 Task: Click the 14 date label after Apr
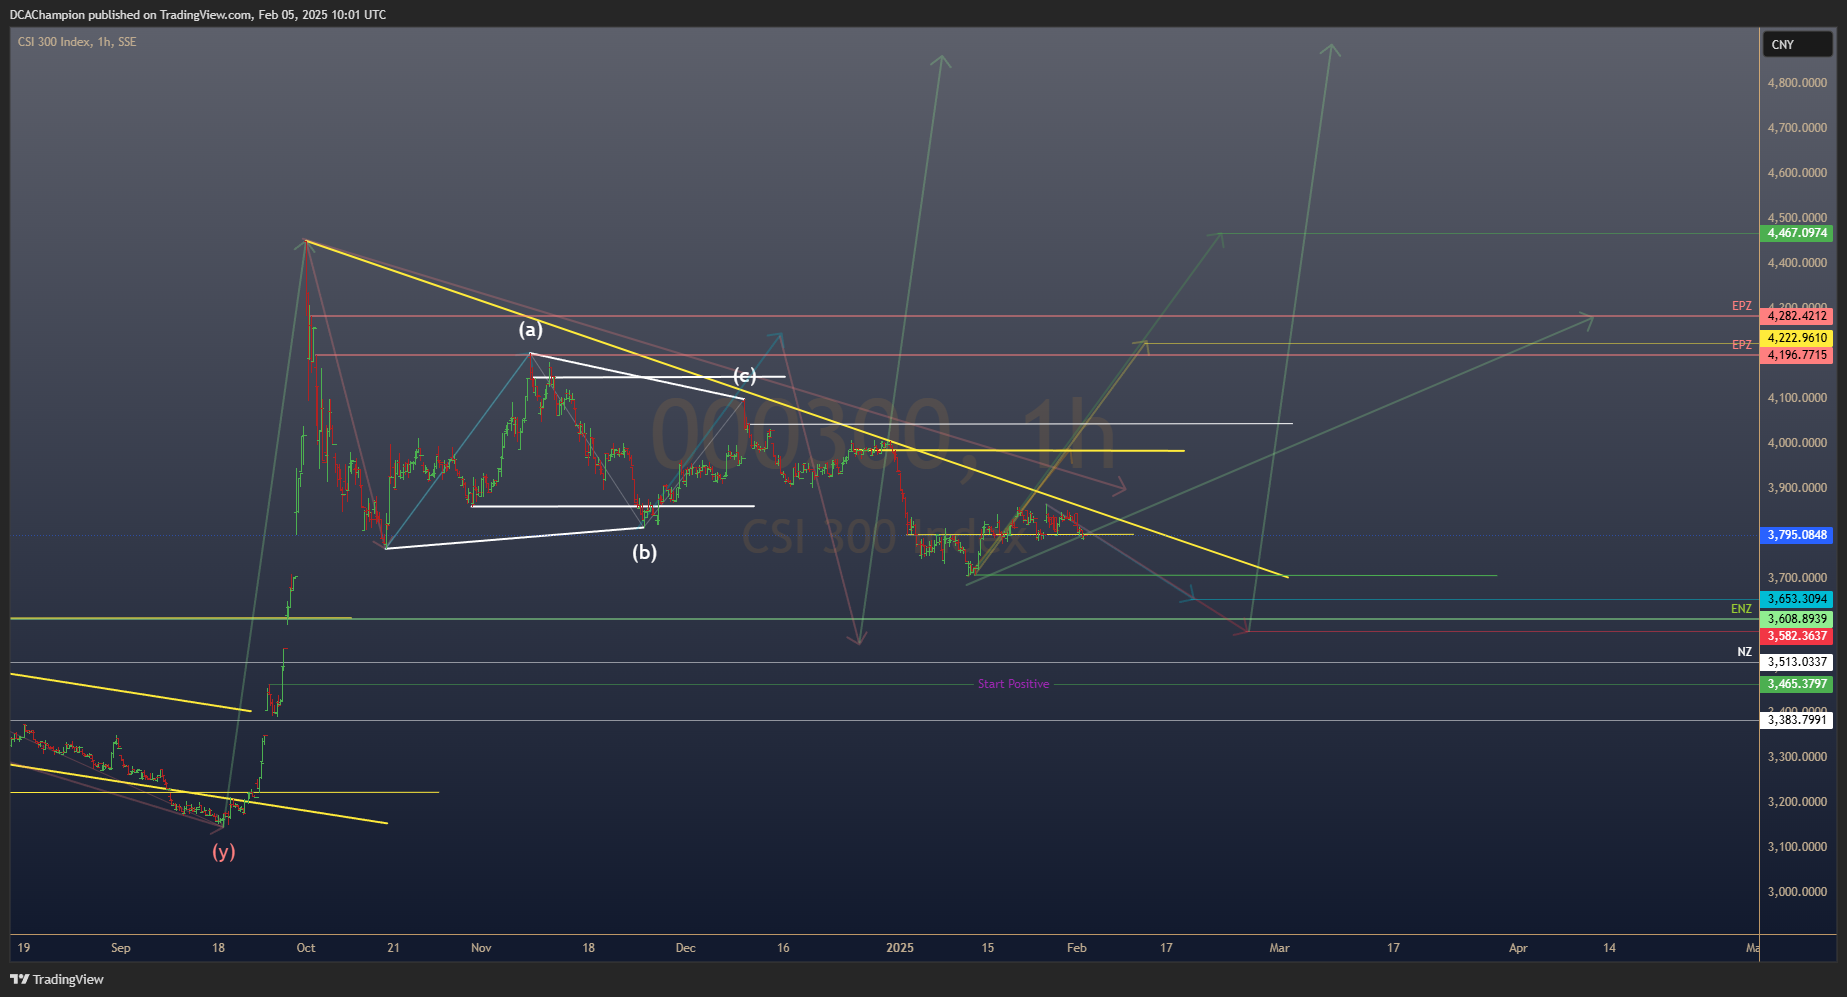click(x=1609, y=948)
